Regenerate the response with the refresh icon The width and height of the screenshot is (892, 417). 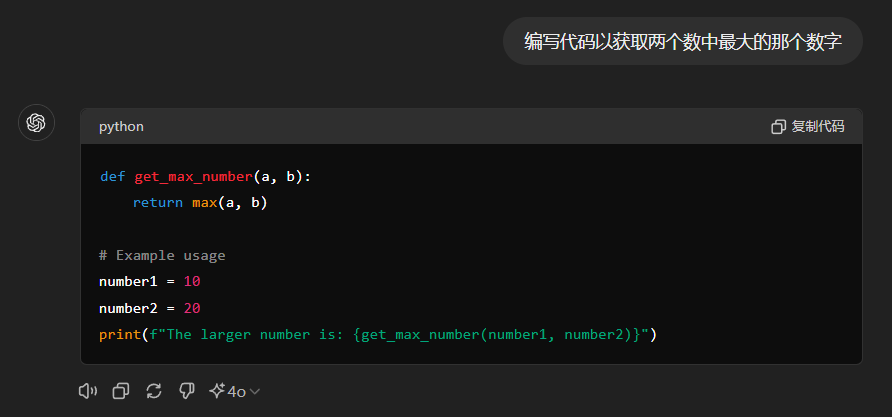click(x=154, y=391)
